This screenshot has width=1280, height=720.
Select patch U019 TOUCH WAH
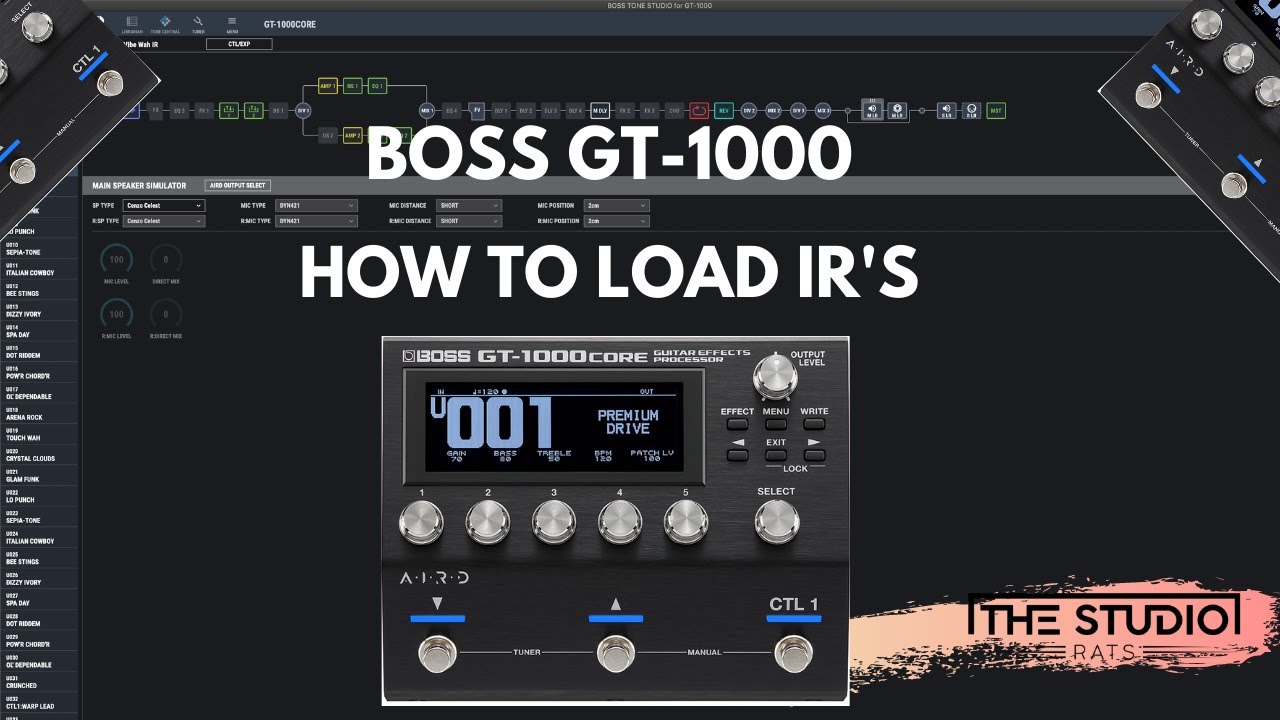click(39, 435)
